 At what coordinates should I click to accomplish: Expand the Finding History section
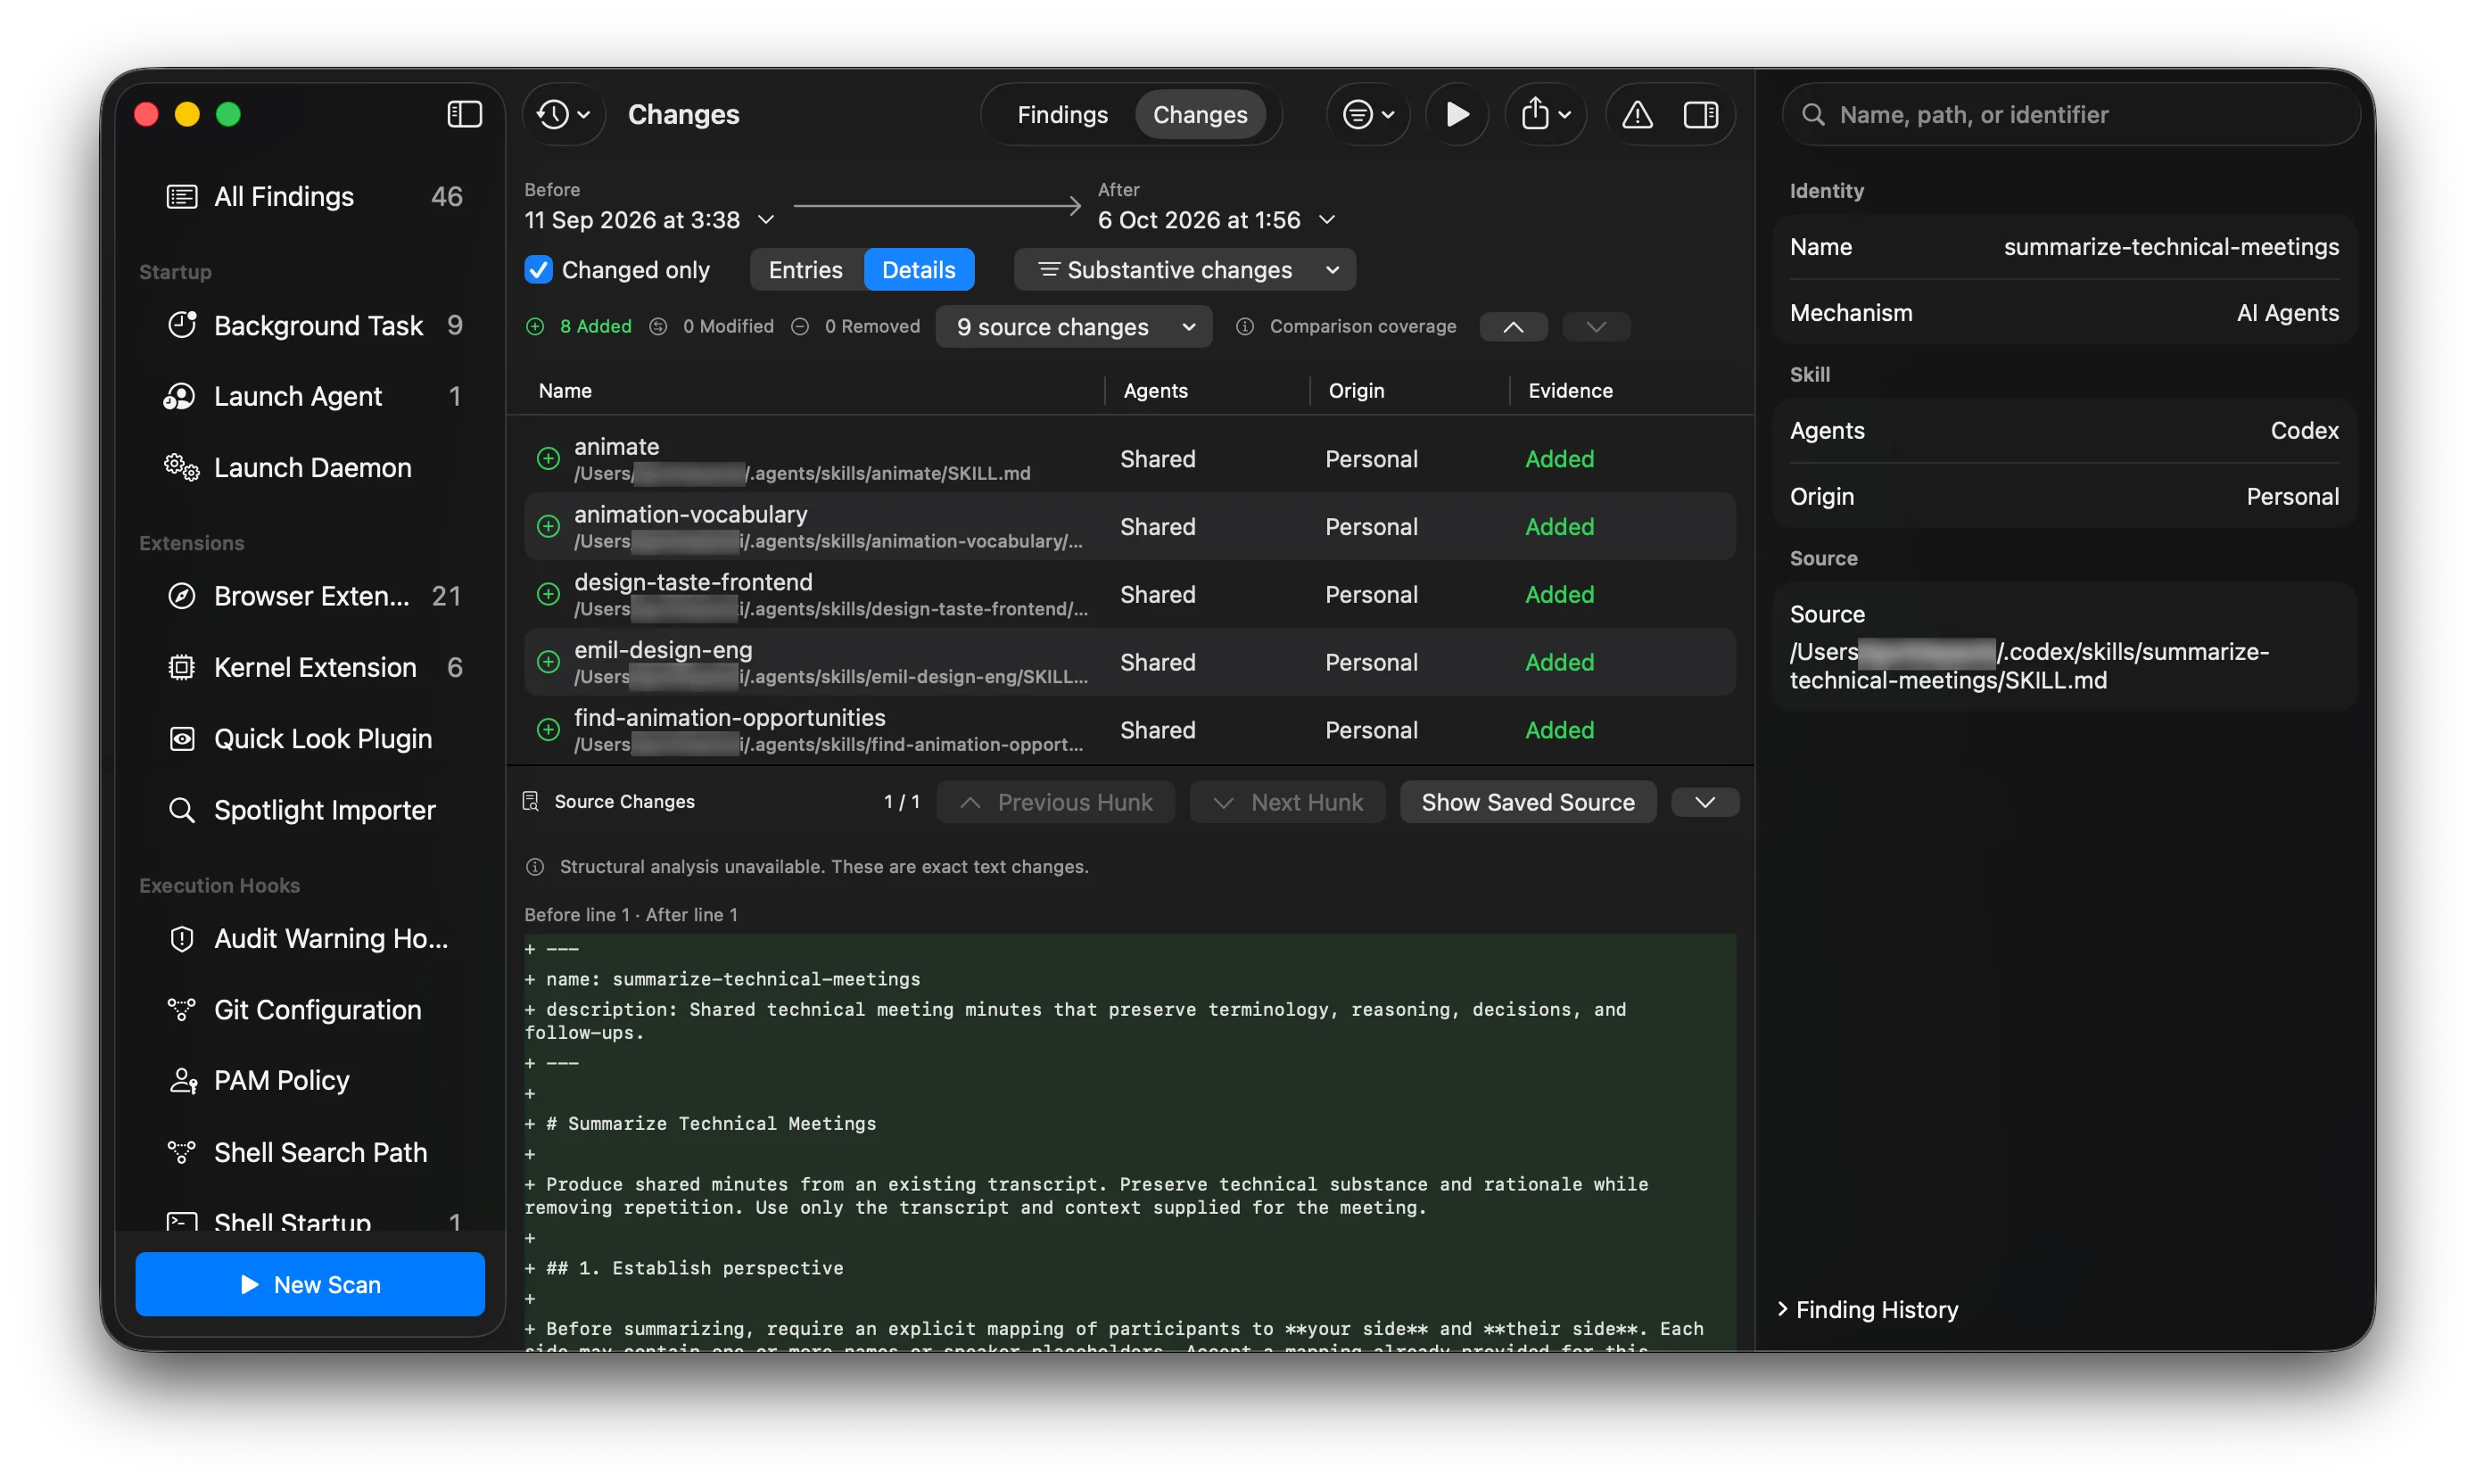tap(1866, 1309)
